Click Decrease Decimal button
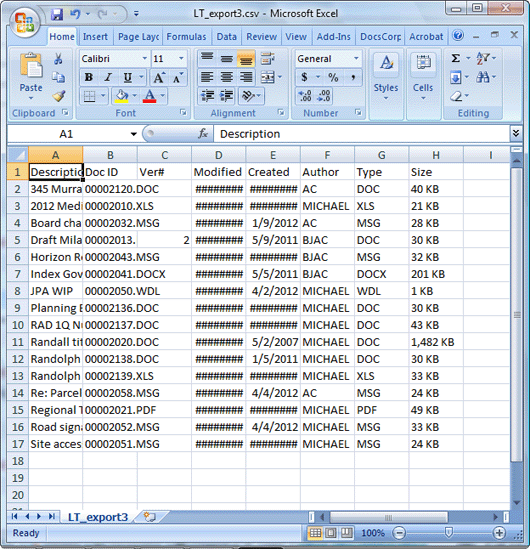The width and height of the screenshot is (530, 549). click(x=323, y=96)
